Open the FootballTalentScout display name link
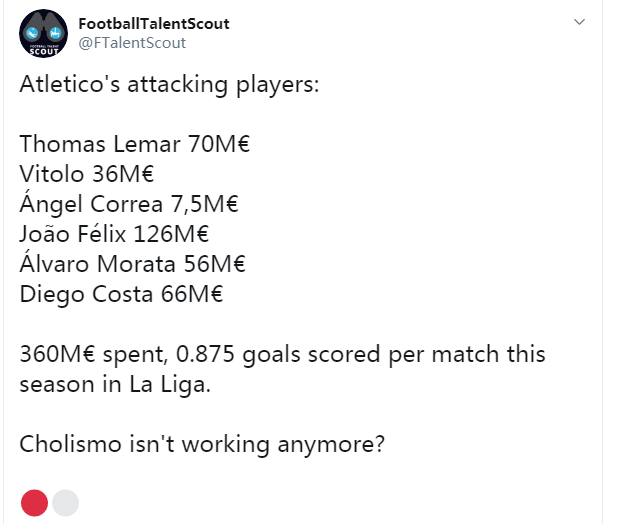 [154, 24]
